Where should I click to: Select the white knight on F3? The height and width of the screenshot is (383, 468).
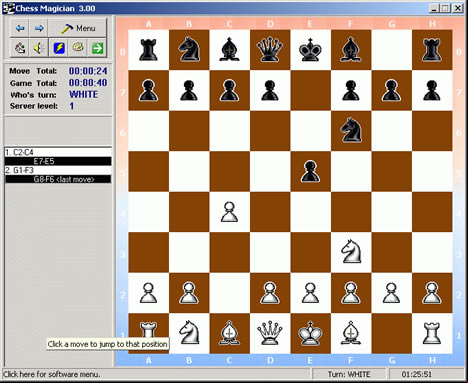(351, 252)
